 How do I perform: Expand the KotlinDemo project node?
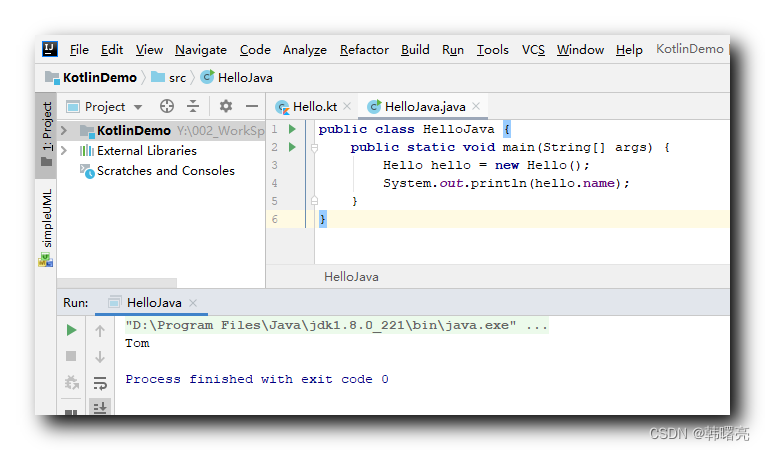point(64,130)
